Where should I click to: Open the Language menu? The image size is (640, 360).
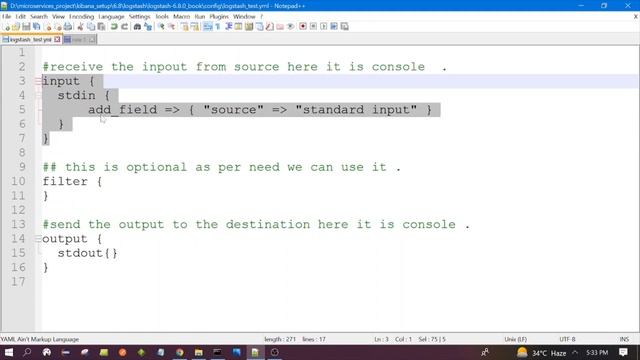(x=111, y=17)
